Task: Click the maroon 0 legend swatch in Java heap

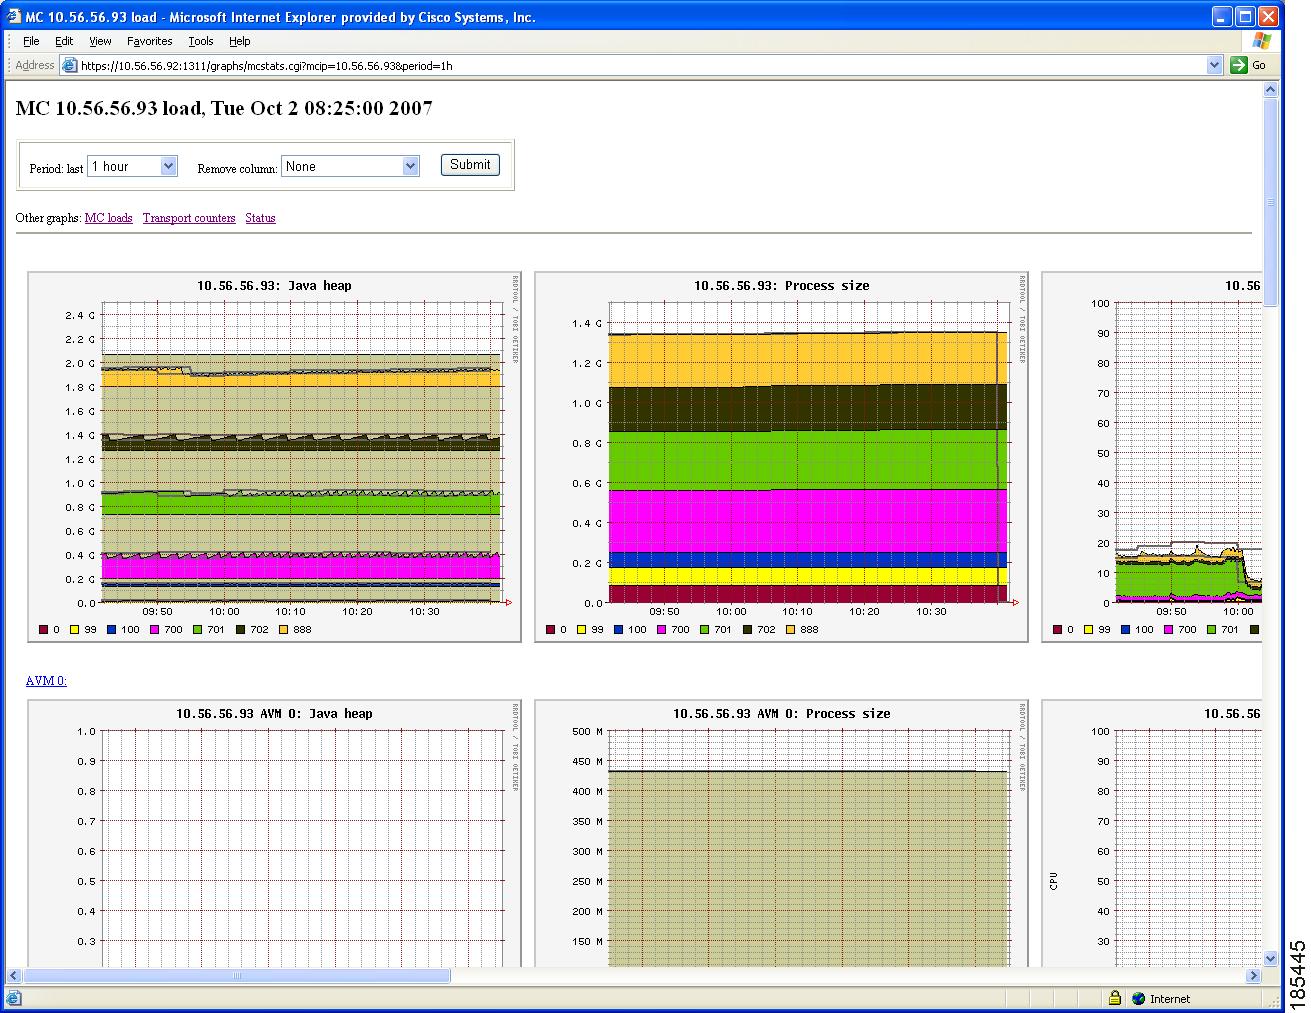Action: pos(43,630)
